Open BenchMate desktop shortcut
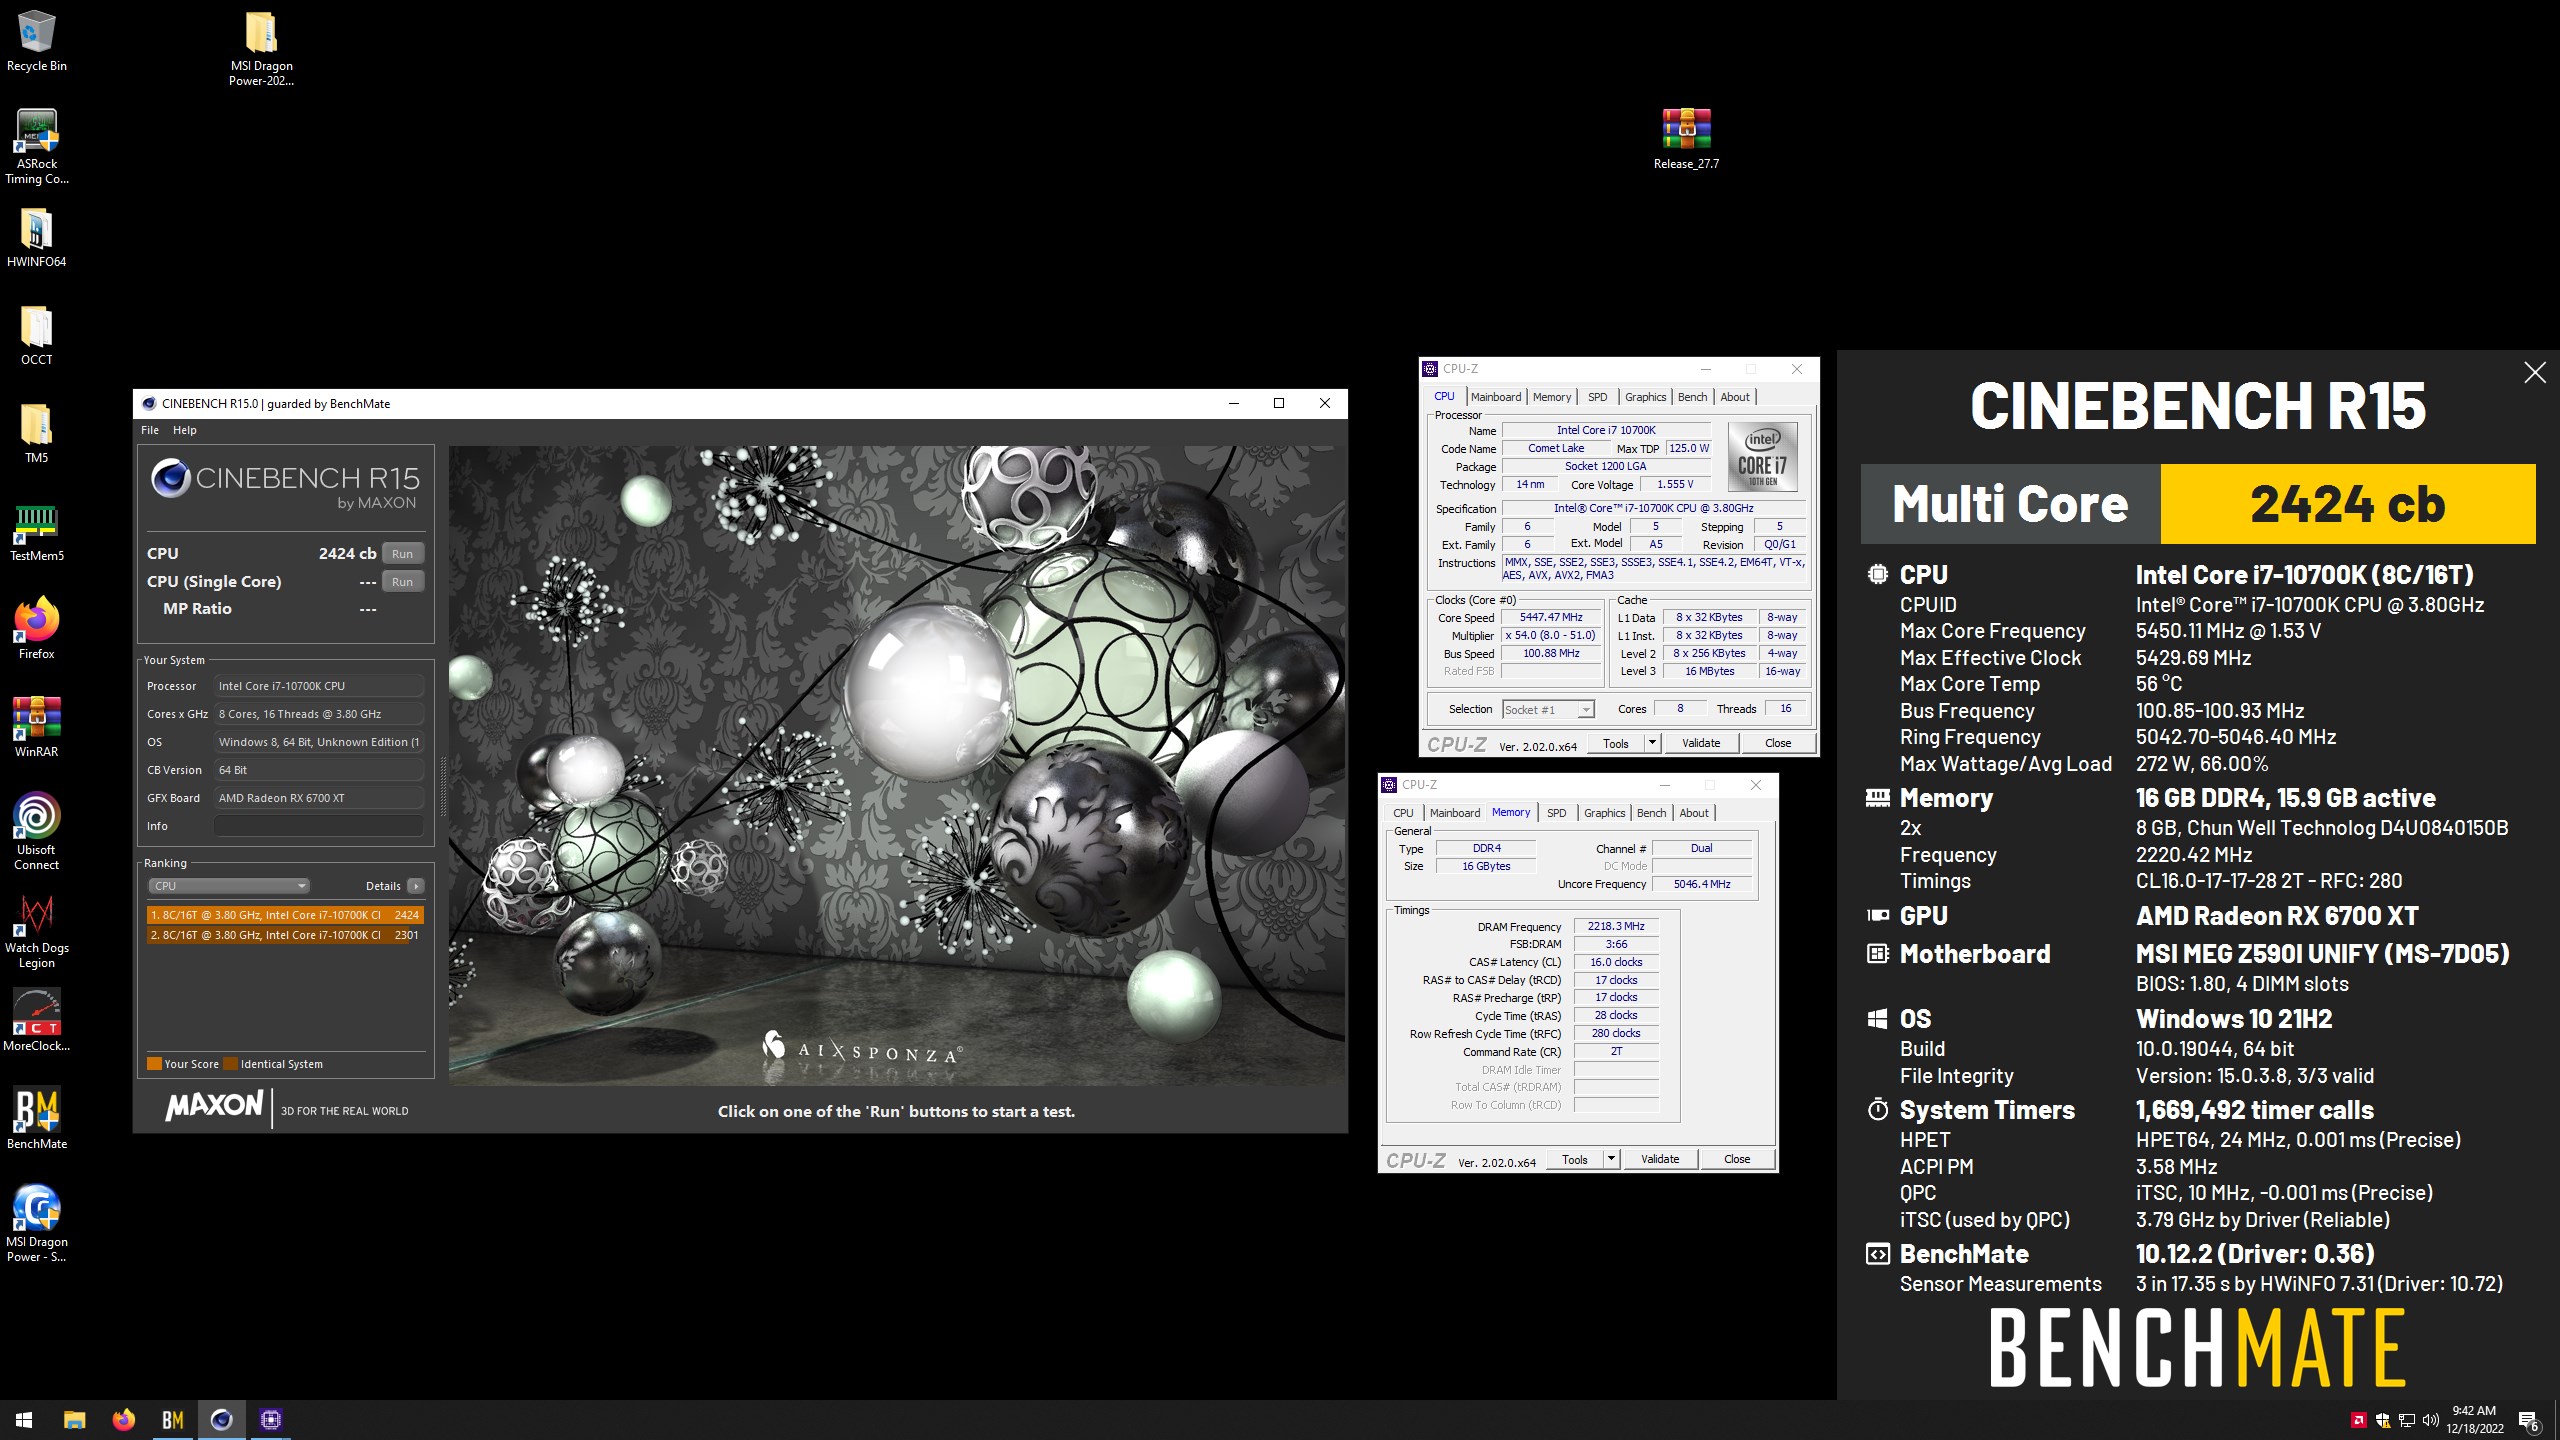The image size is (2560, 1440). tap(36, 1118)
